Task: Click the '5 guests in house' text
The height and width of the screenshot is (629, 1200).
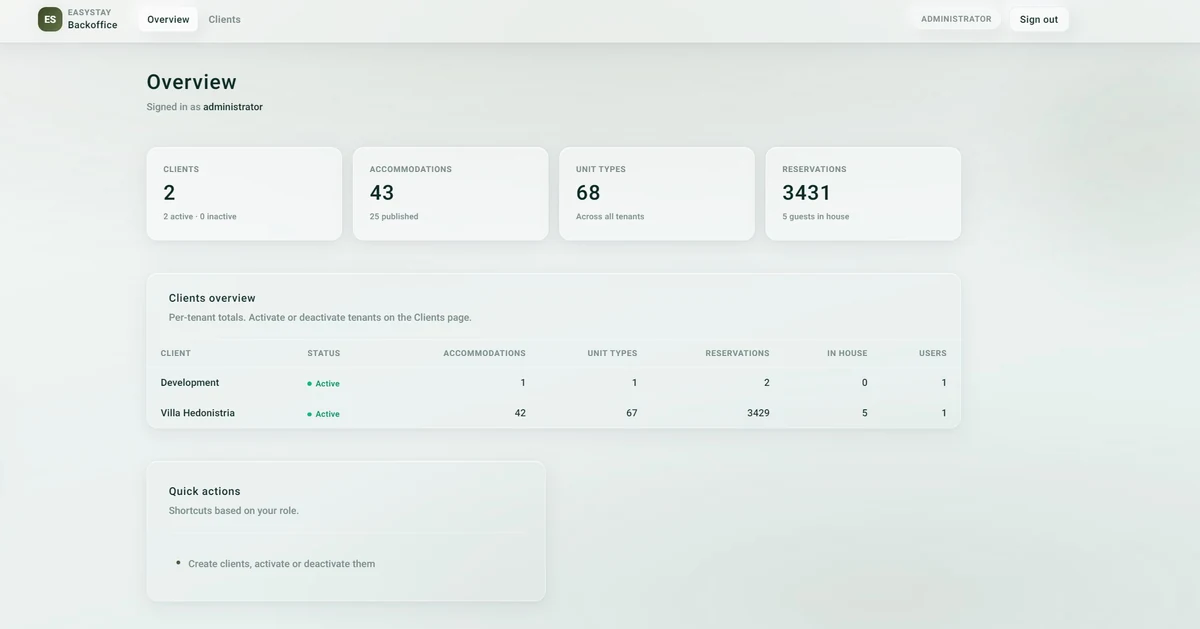Action: click(816, 217)
